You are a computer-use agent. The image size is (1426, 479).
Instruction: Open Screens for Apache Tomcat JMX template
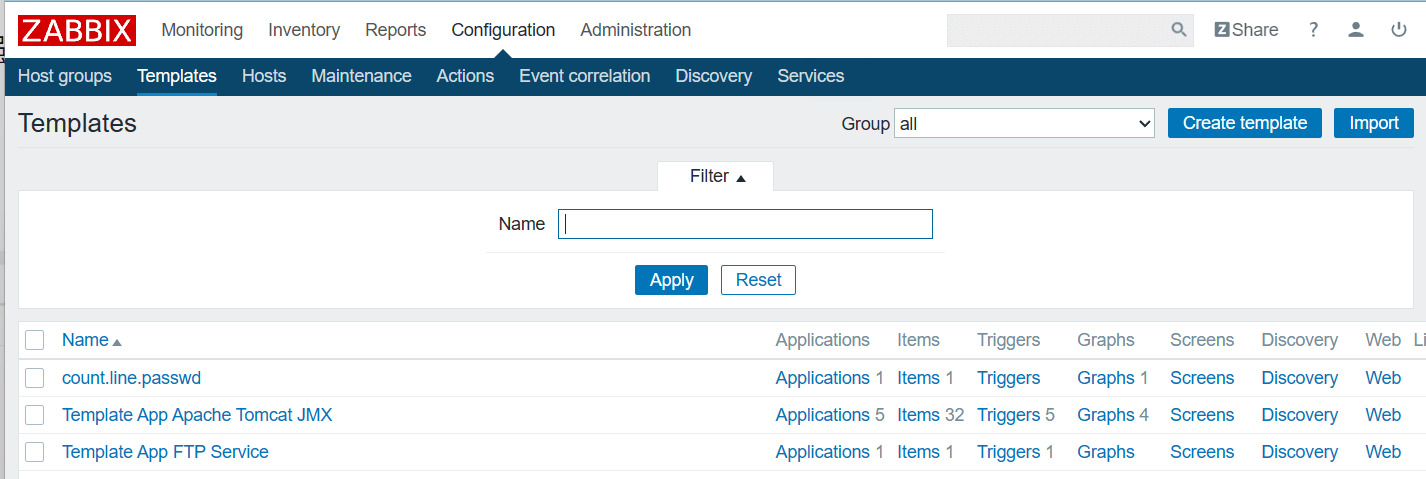1202,415
